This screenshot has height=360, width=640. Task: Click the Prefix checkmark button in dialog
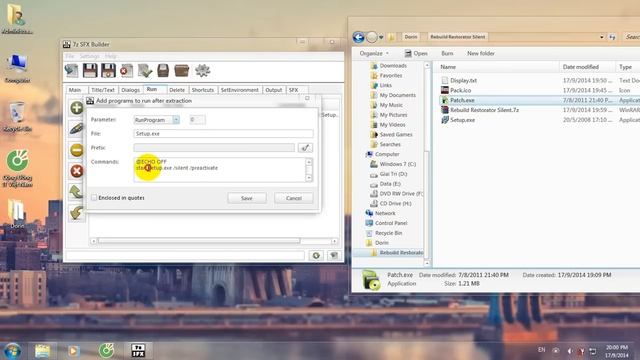(x=305, y=148)
